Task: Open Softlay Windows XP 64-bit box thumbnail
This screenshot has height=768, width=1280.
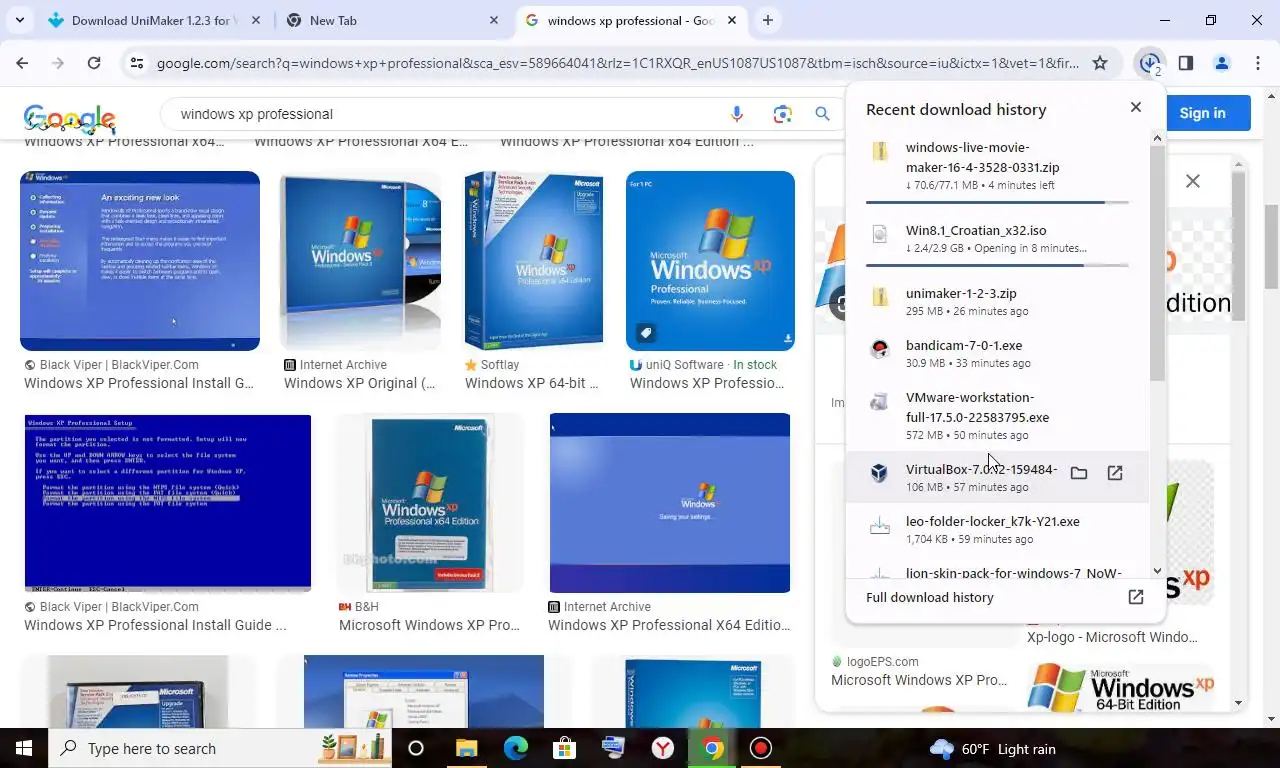Action: [534, 261]
